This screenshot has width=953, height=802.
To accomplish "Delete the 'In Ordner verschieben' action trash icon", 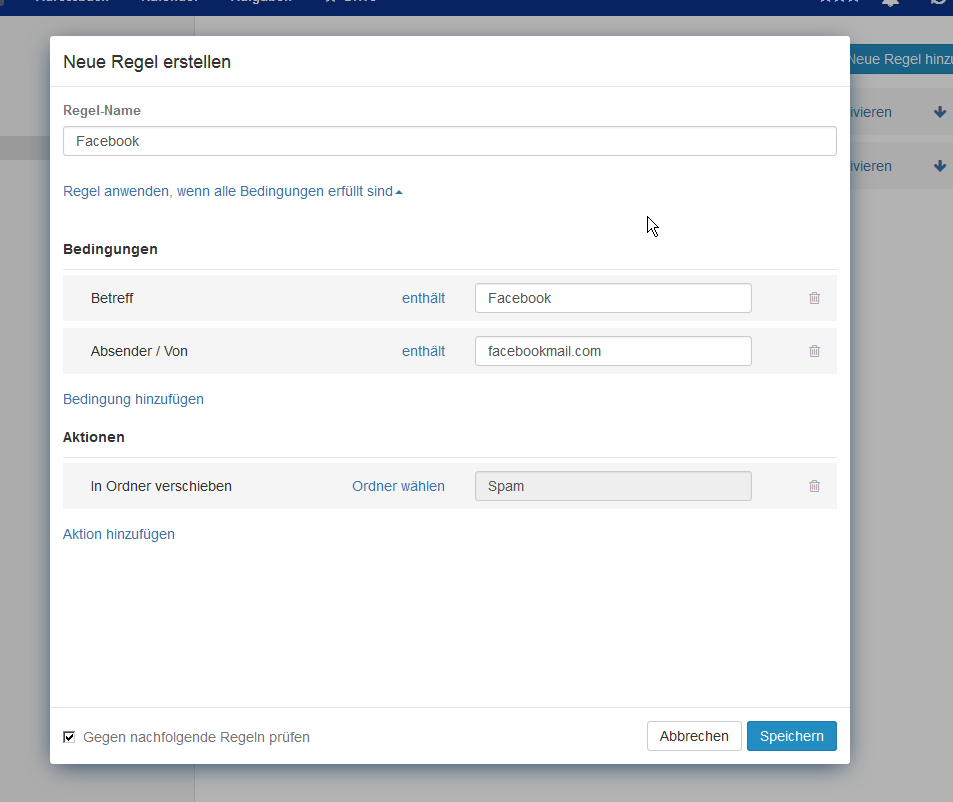I will click(x=814, y=486).
